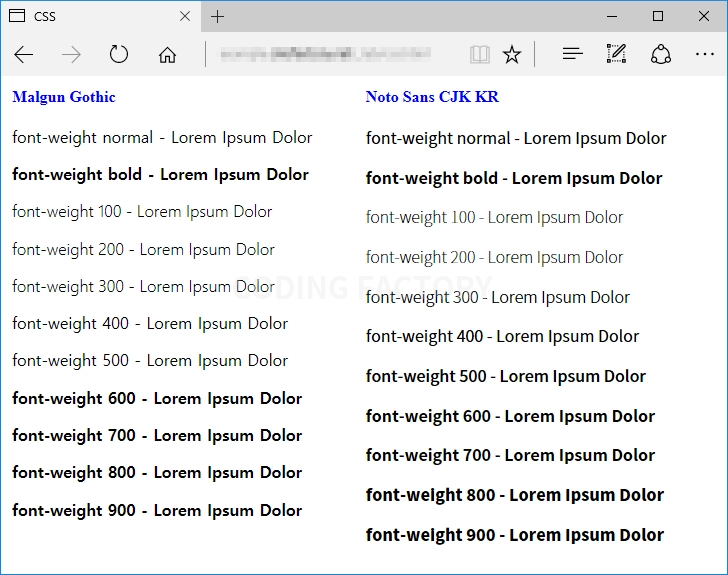This screenshot has width=728, height=575.
Task: Open the Share icon
Action: 661,54
